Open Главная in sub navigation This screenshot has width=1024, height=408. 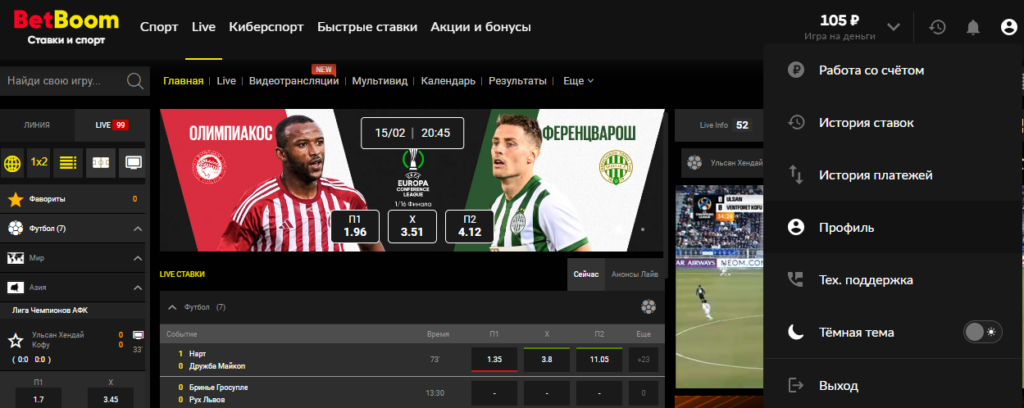[x=184, y=81]
